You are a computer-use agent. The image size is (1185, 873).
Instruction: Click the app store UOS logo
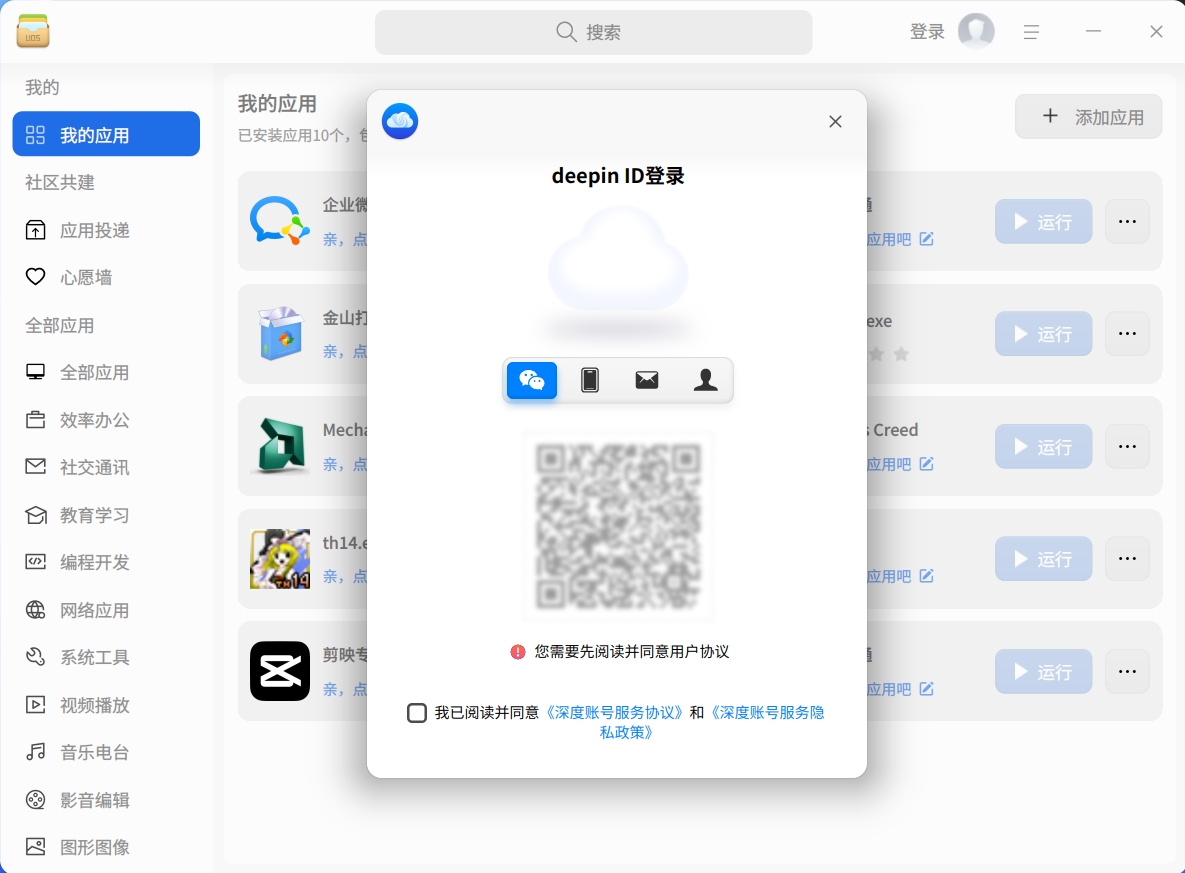point(32,31)
